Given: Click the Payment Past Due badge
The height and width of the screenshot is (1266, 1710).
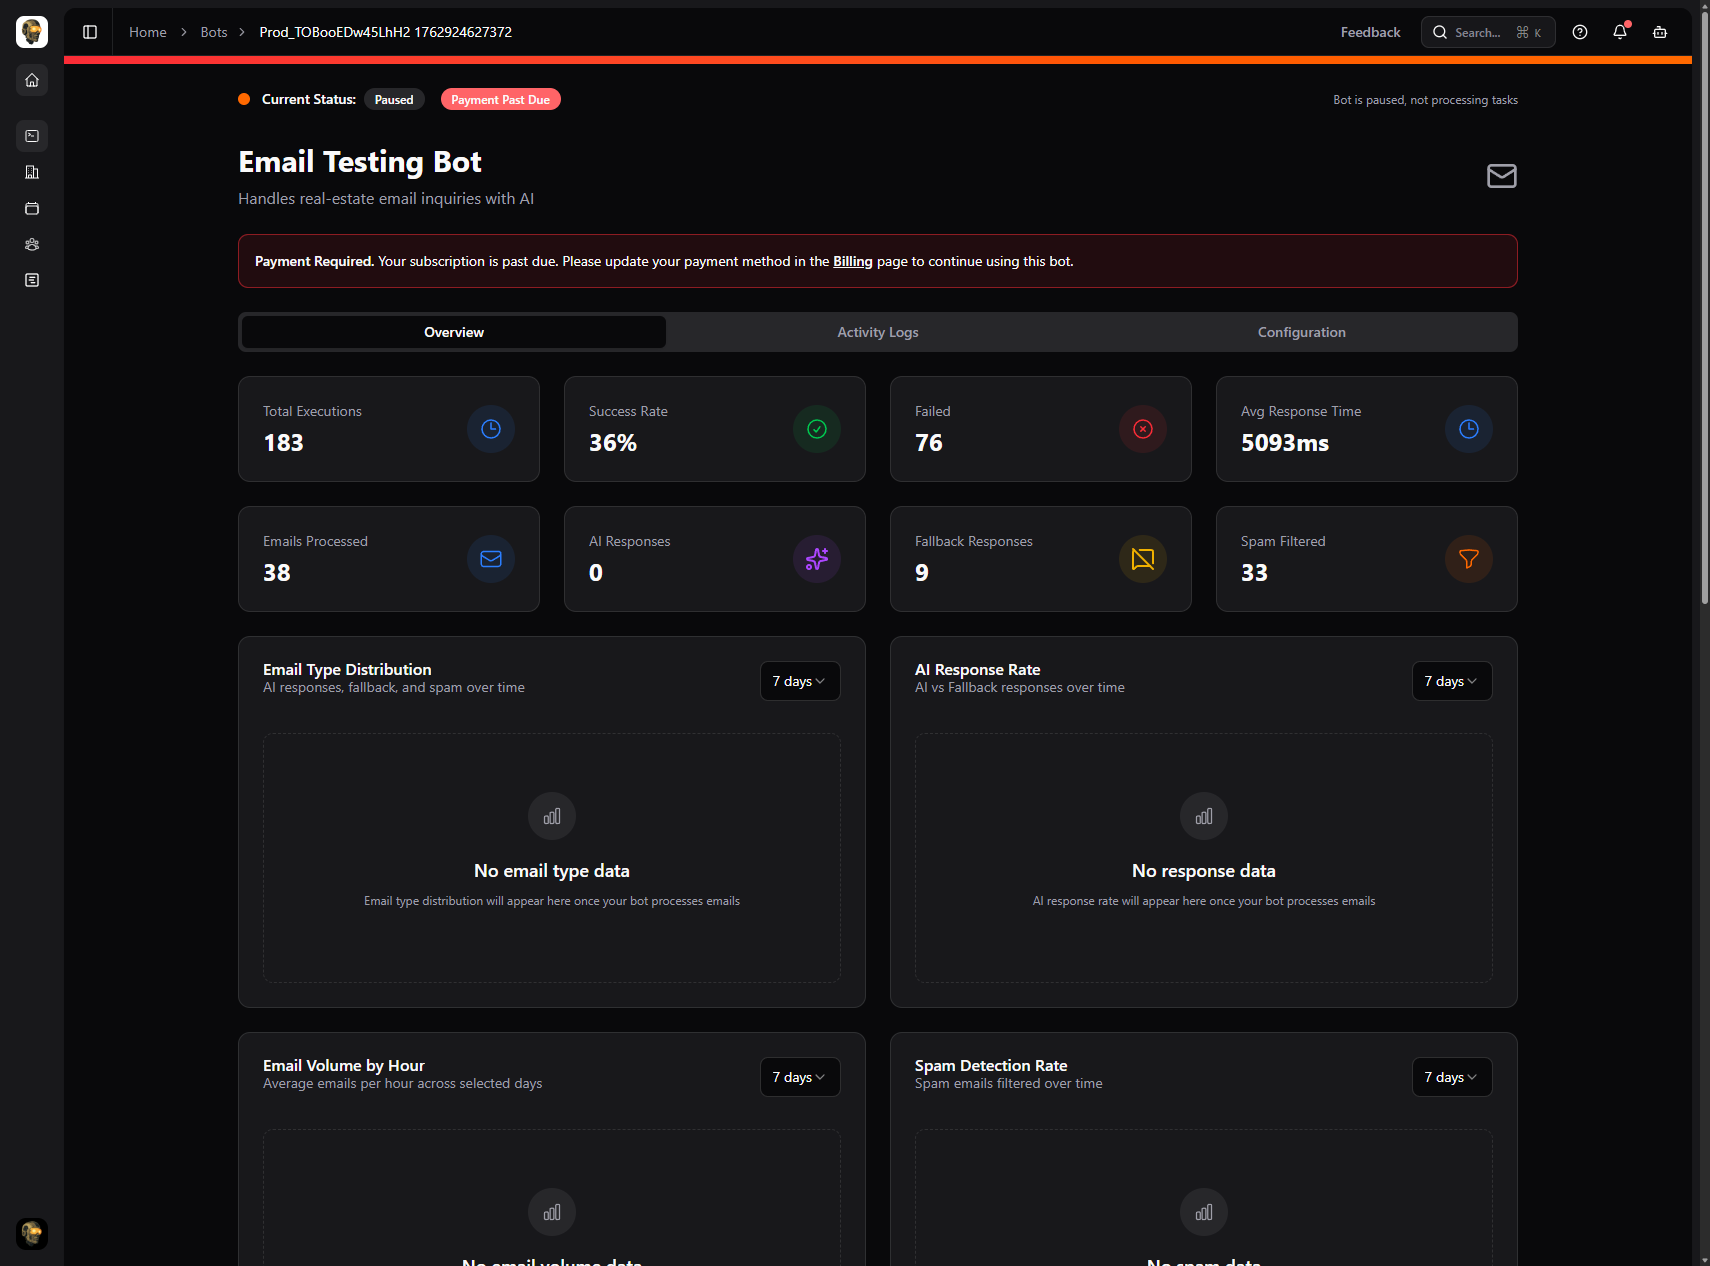Looking at the screenshot, I should pos(500,99).
